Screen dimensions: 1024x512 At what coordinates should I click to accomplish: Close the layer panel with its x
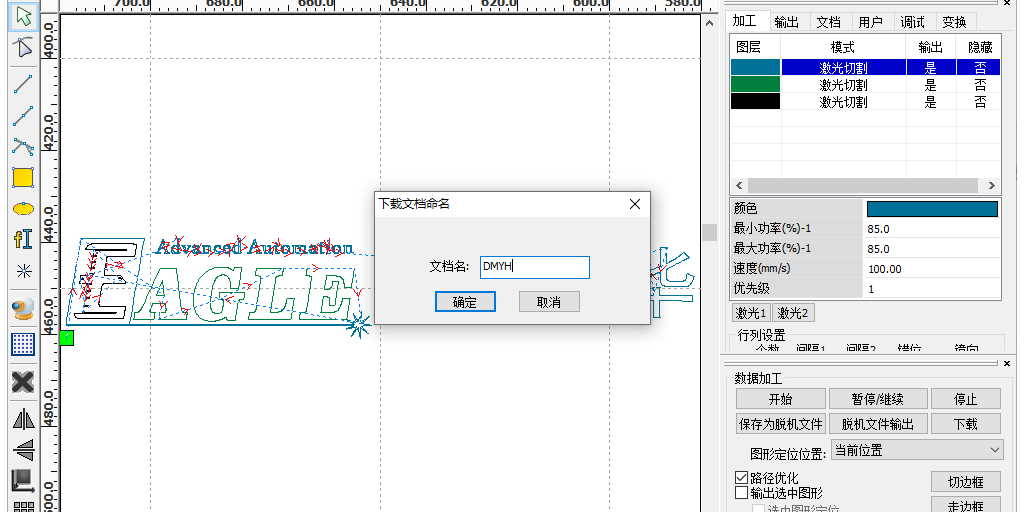coord(1006,3)
